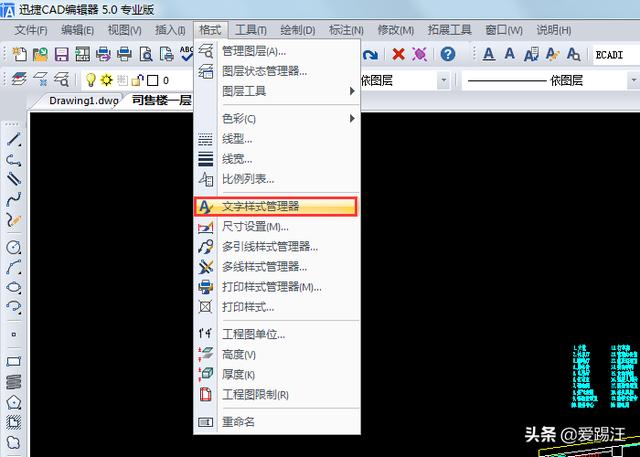Toggle layer on/off with the light bulb
The height and width of the screenshot is (457, 640).
91,80
